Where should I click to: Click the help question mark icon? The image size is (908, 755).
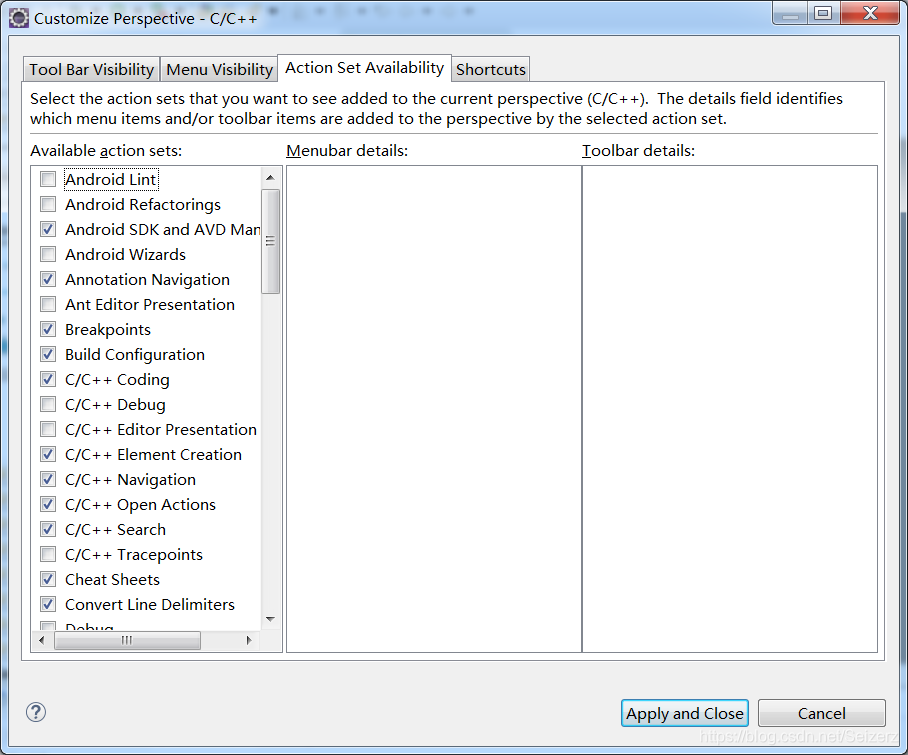point(36,712)
